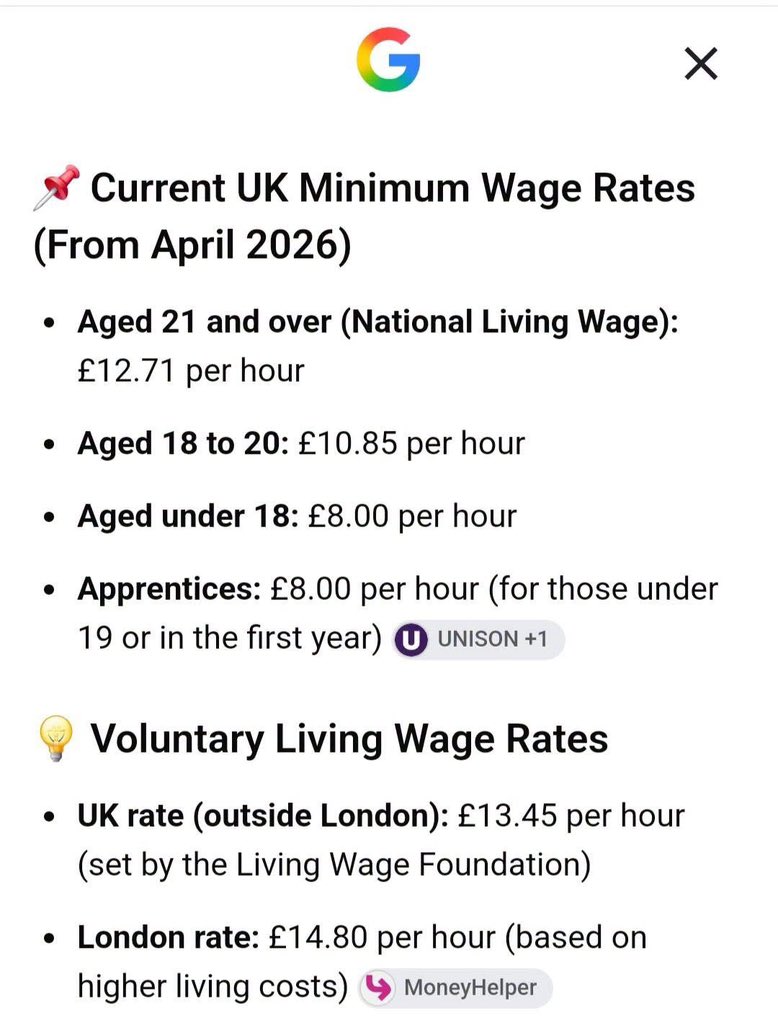Click the Aged under 18 label
The width and height of the screenshot is (778, 1024).
[188, 516]
